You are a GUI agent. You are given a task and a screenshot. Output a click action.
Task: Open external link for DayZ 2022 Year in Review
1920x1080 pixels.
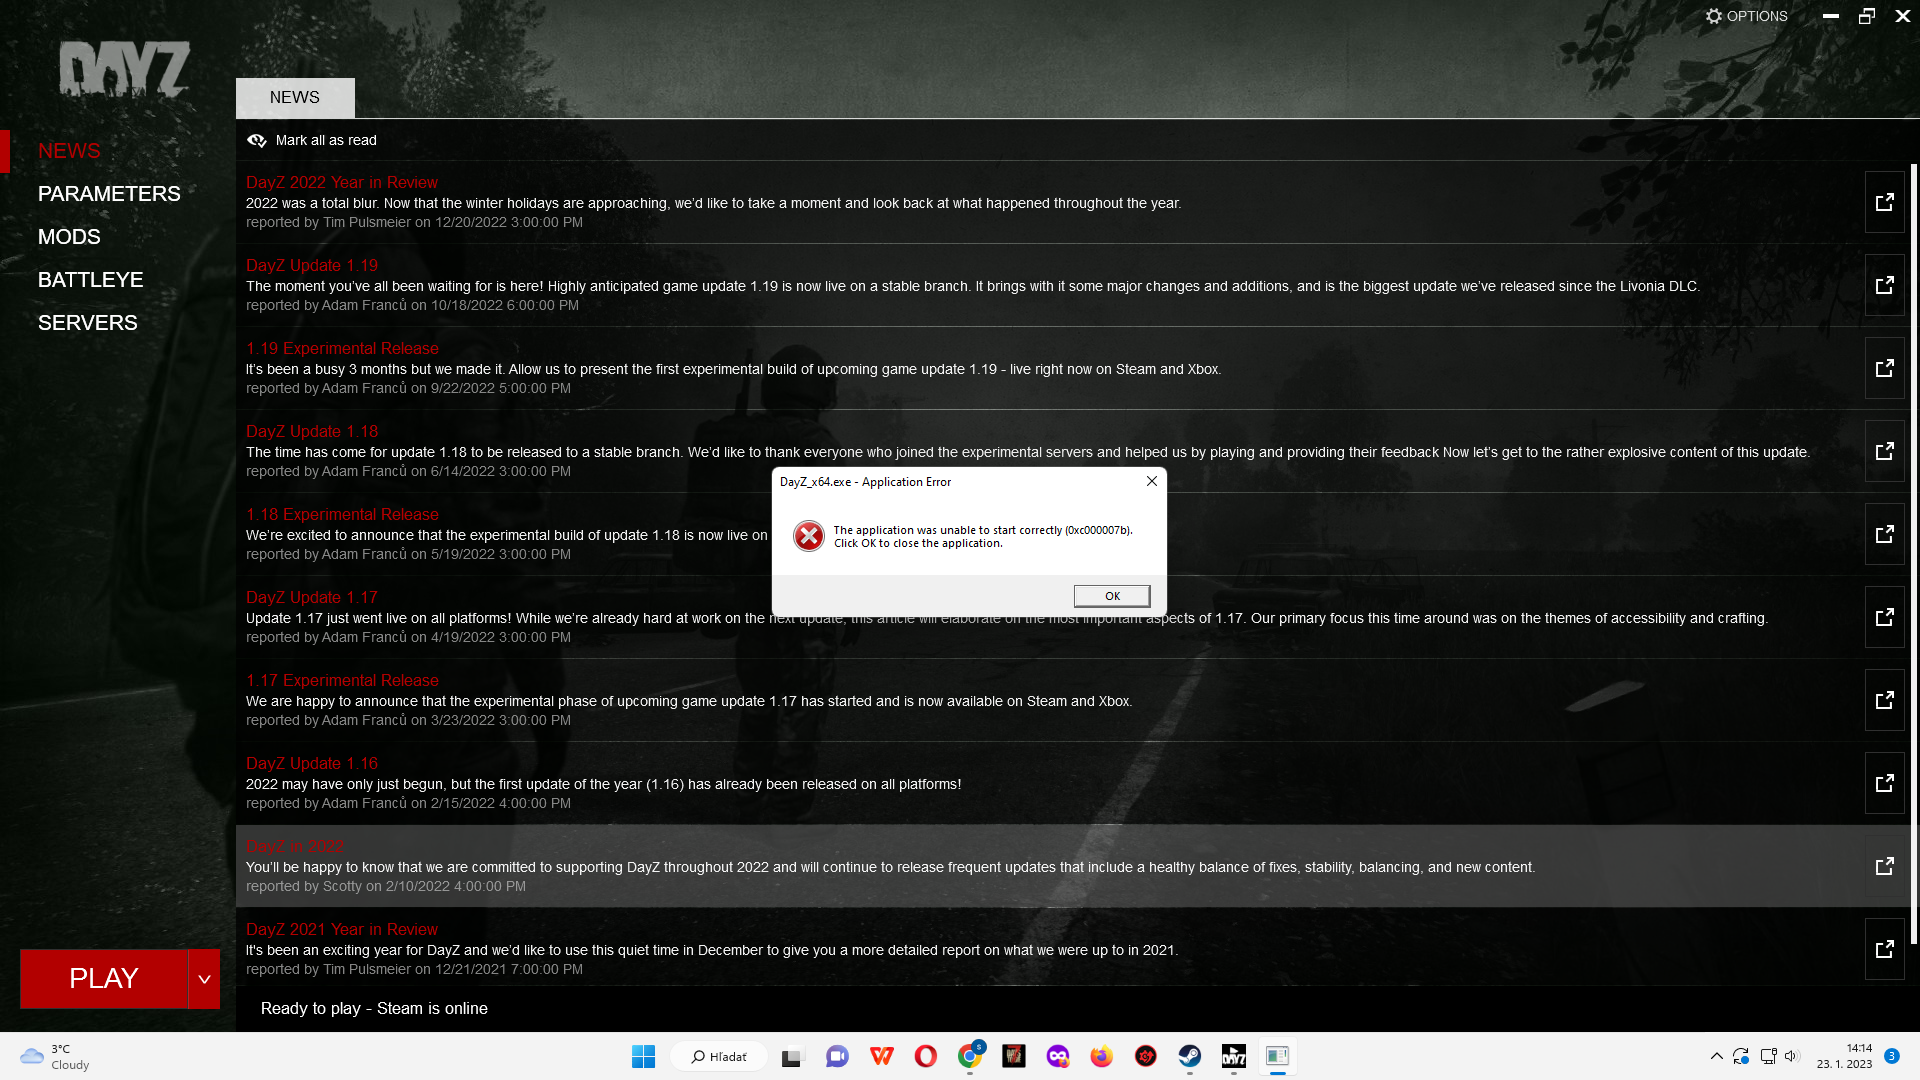coord(1884,202)
